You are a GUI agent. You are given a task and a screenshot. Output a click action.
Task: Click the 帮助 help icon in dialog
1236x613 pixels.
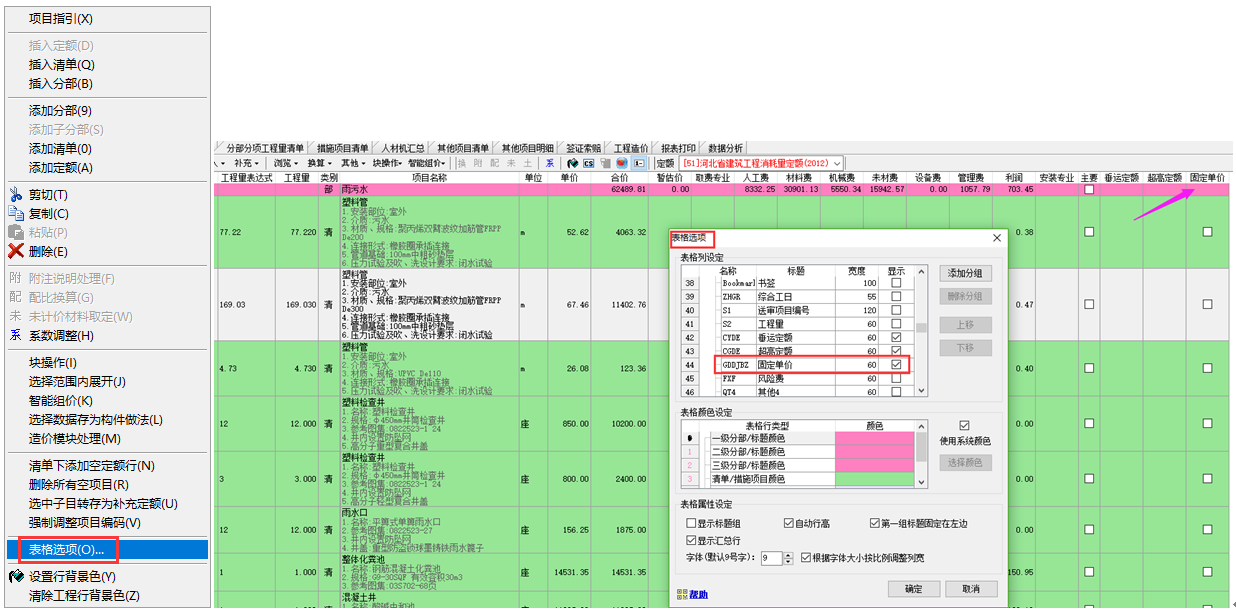pos(684,594)
